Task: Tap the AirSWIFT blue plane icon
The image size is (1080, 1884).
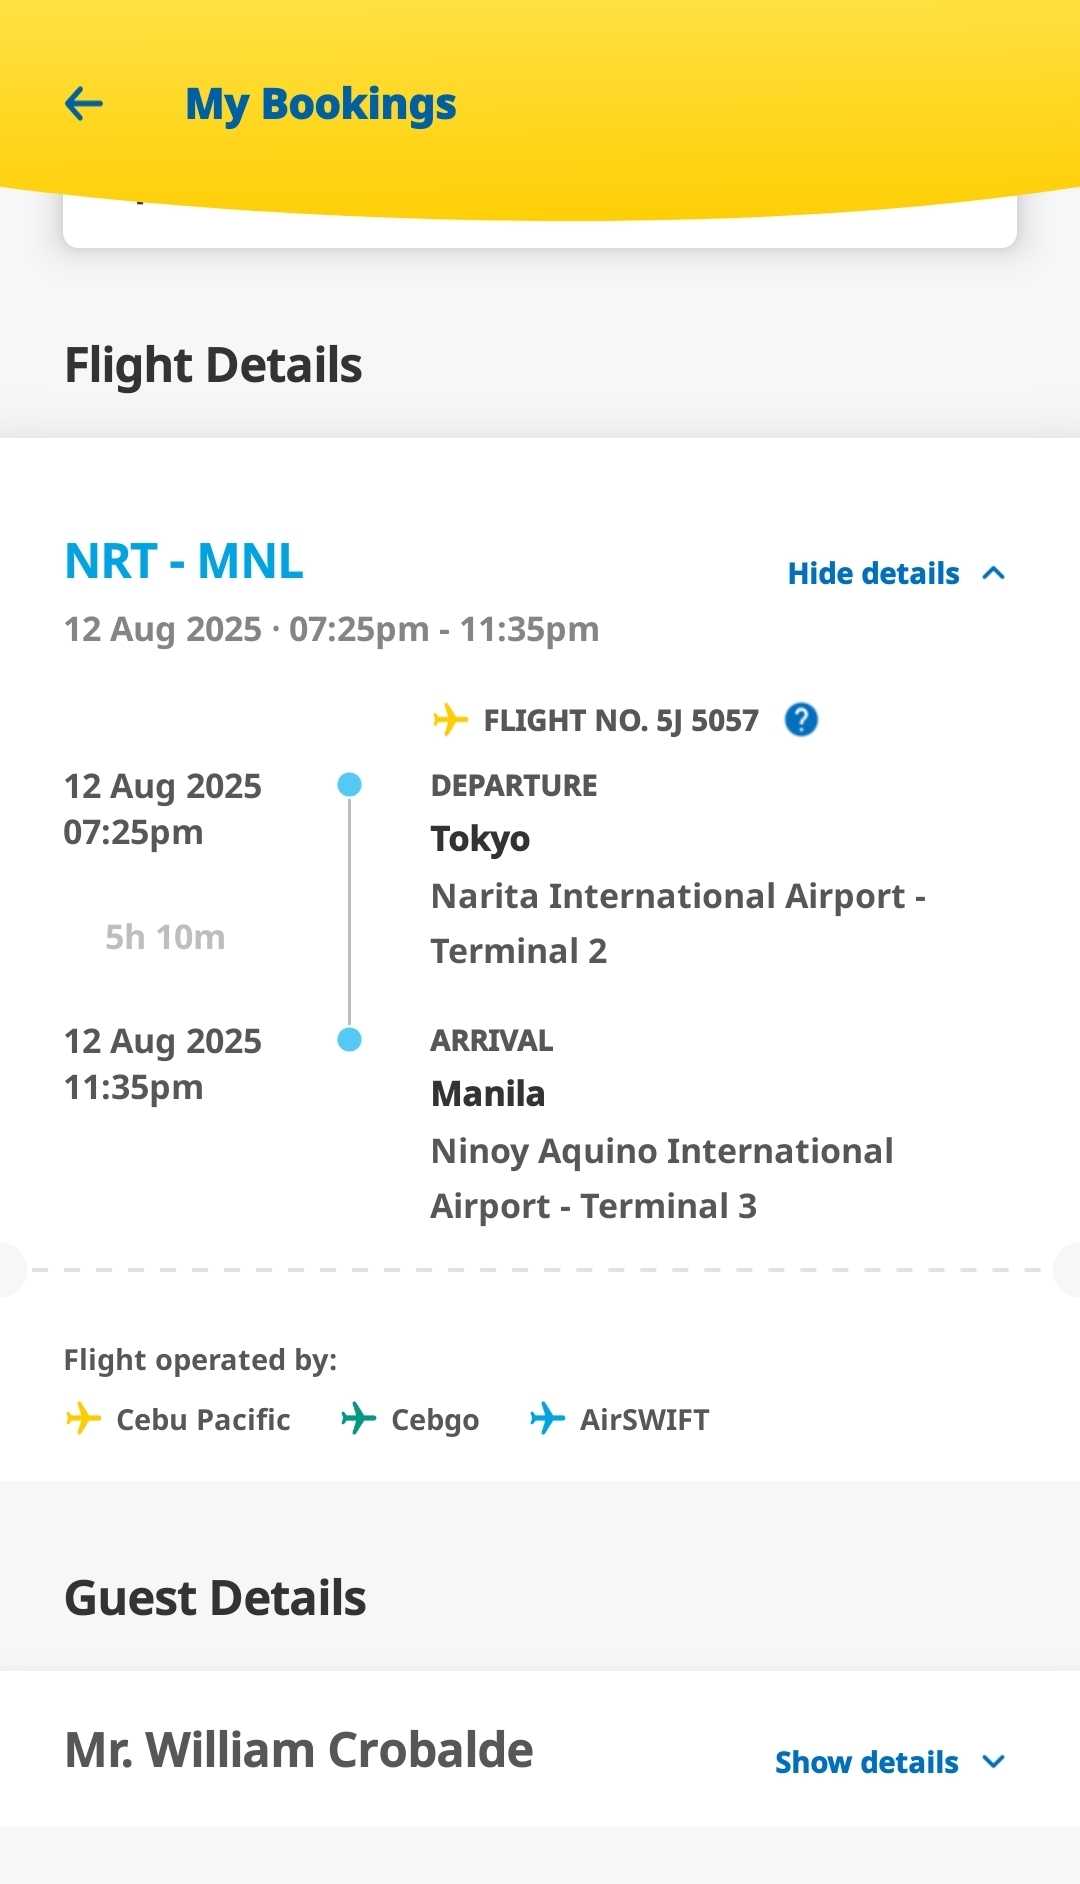Action: tap(547, 1418)
